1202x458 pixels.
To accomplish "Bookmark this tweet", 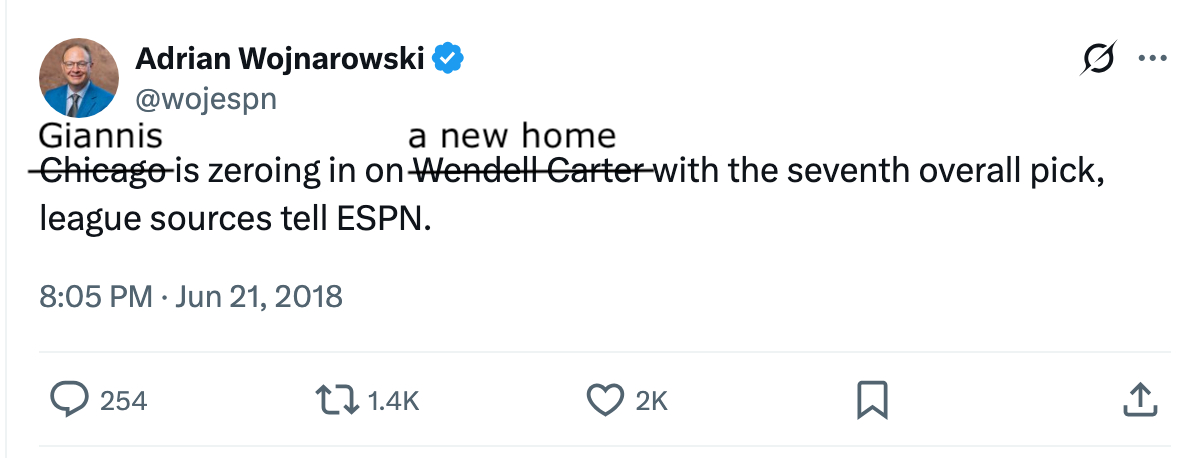I will [x=871, y=401].
